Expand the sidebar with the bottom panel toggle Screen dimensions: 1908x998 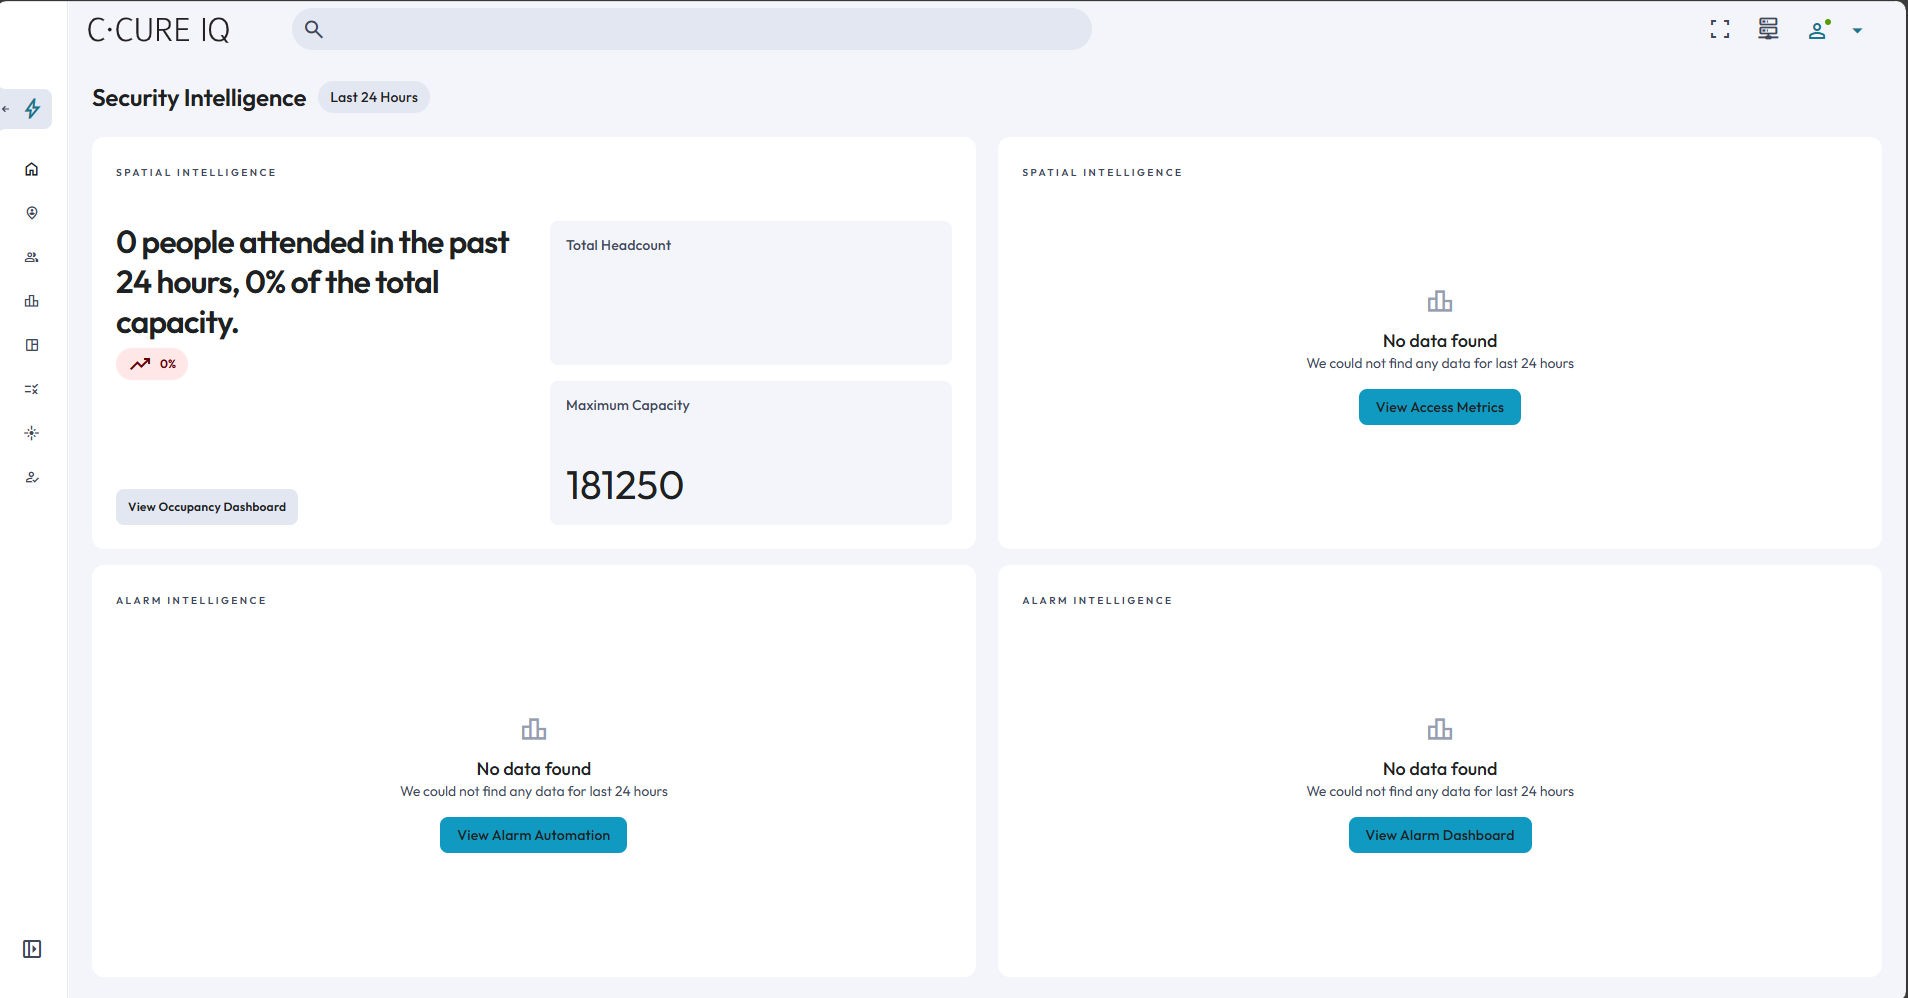[x=32, y=949]
